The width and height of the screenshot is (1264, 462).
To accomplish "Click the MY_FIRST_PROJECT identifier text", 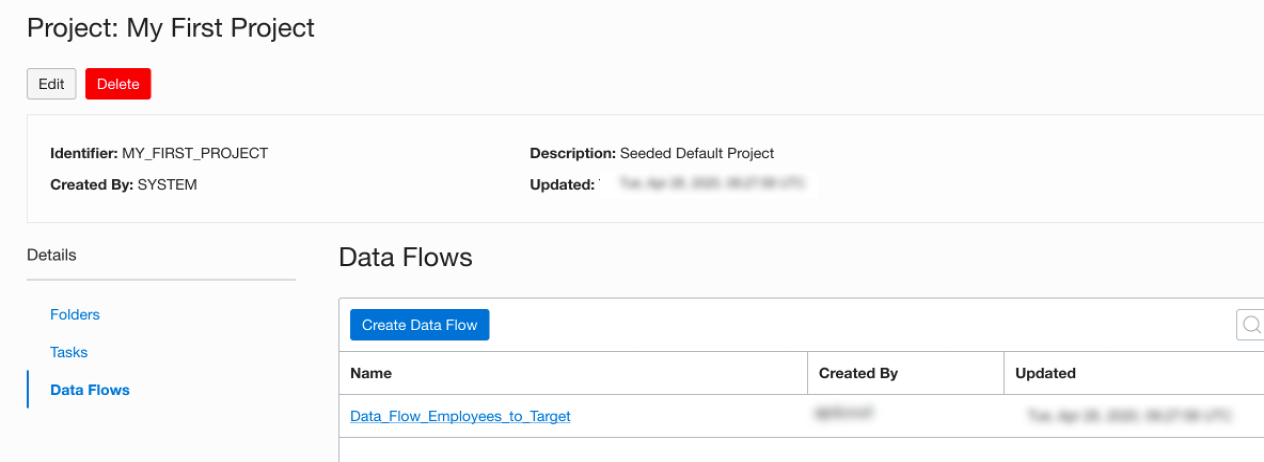I will pyautogui.click(x=195, y=153).
